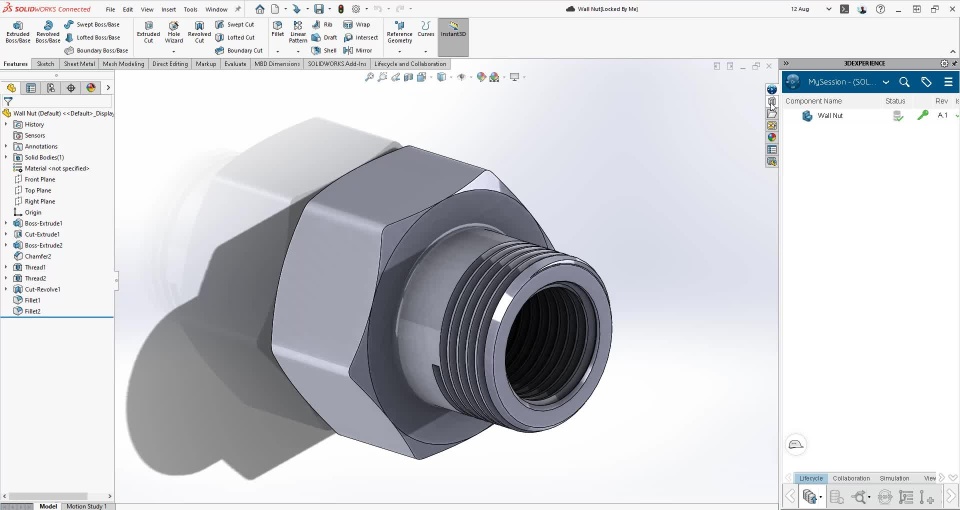
Task: Open the Motion Study 1 tab
Action: (x=86, y=506)
